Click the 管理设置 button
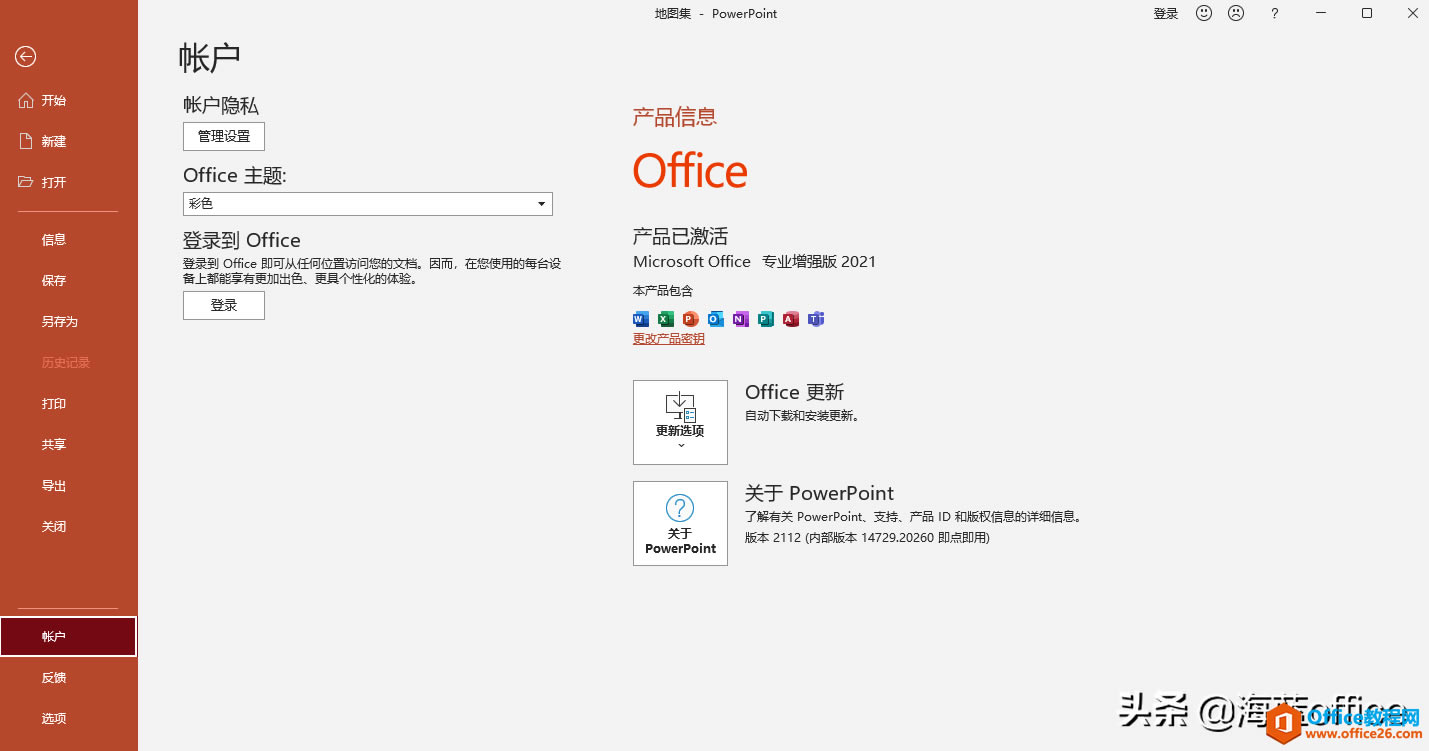The image size is (1429, 751). point(224,136)
